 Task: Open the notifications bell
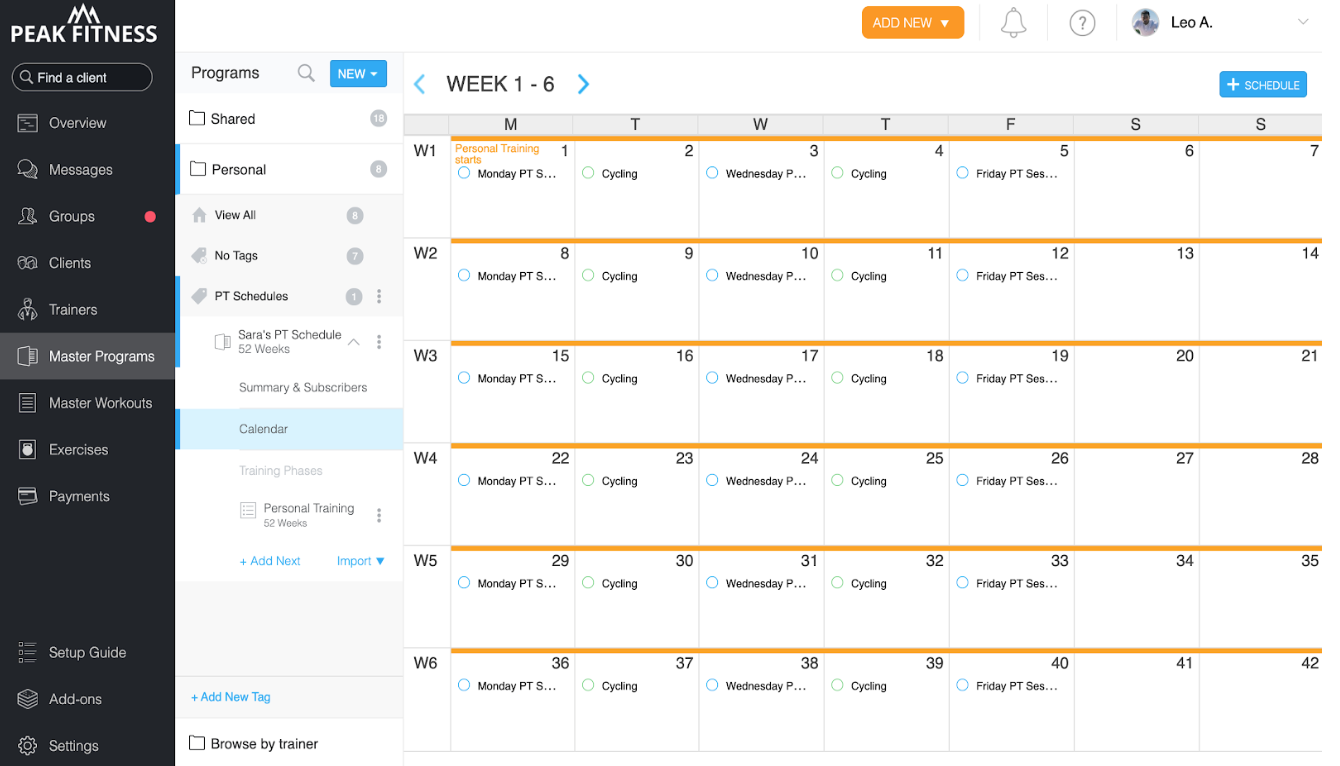1013,22
